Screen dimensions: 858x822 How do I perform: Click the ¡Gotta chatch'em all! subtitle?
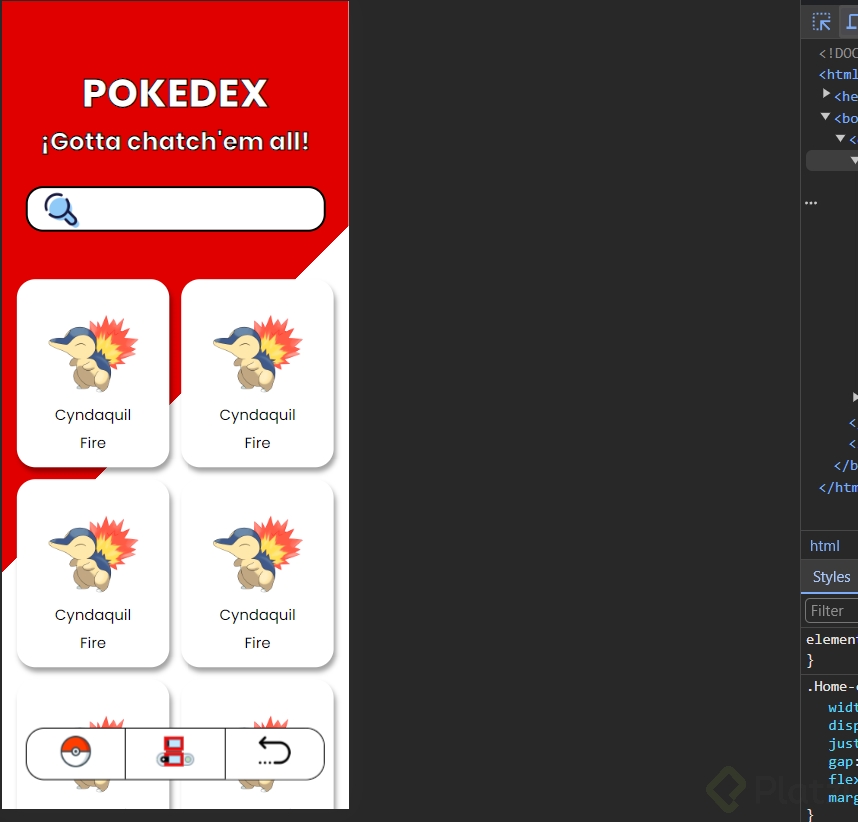[175, 142]
